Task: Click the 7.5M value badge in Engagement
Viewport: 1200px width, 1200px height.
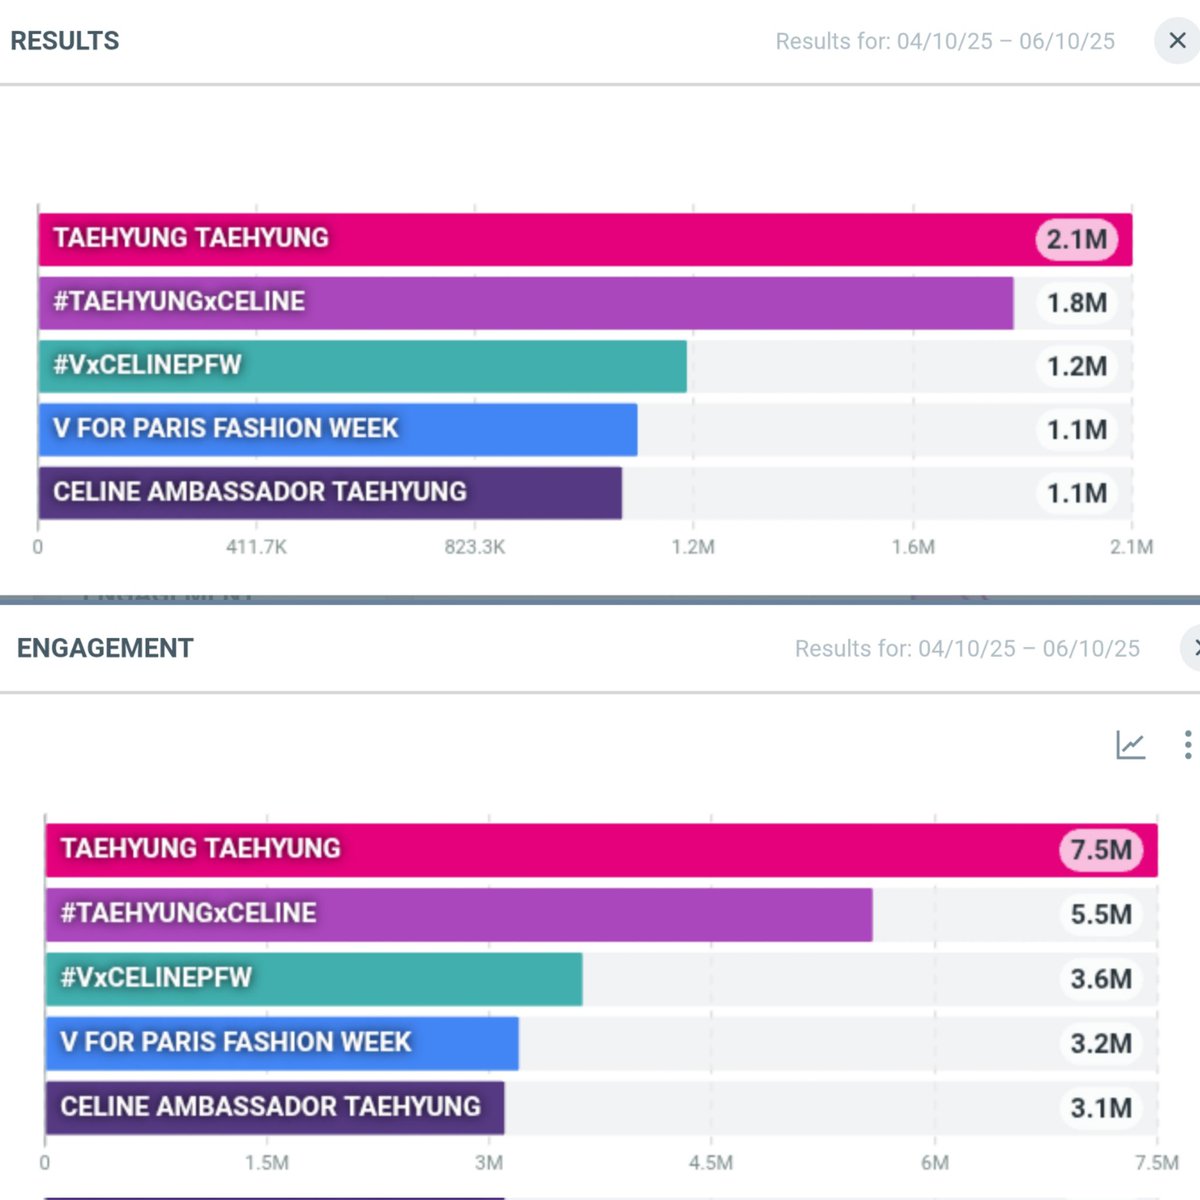Action: click(1101, 850)
